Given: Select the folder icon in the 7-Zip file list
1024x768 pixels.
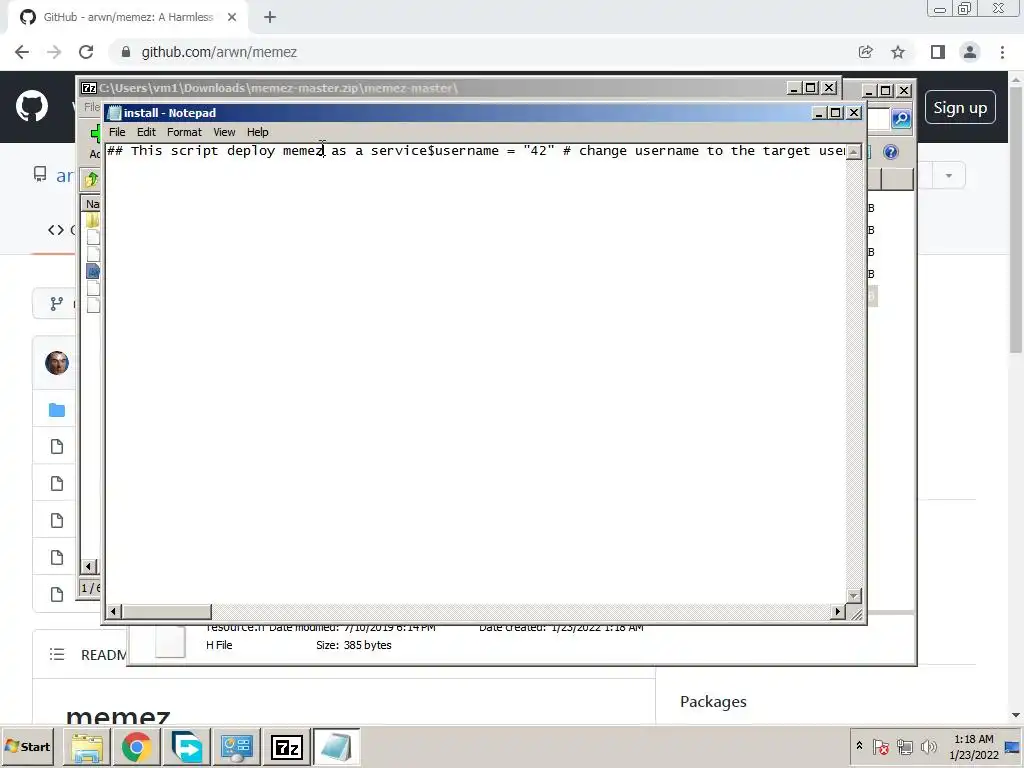Looking at the screenshot, I should click(93, 221).
